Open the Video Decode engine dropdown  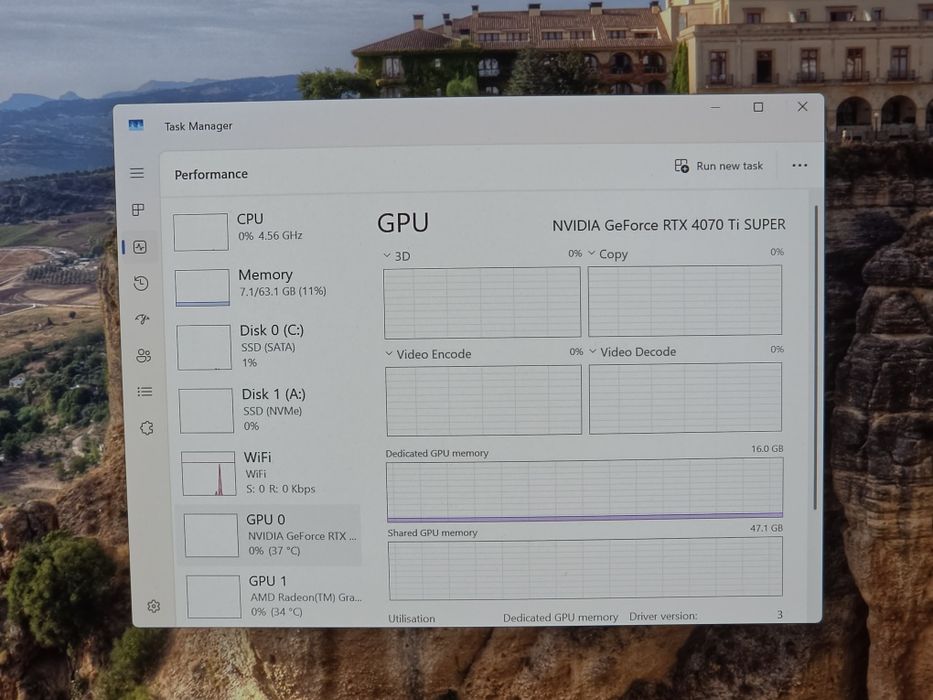tap(593, 351)
